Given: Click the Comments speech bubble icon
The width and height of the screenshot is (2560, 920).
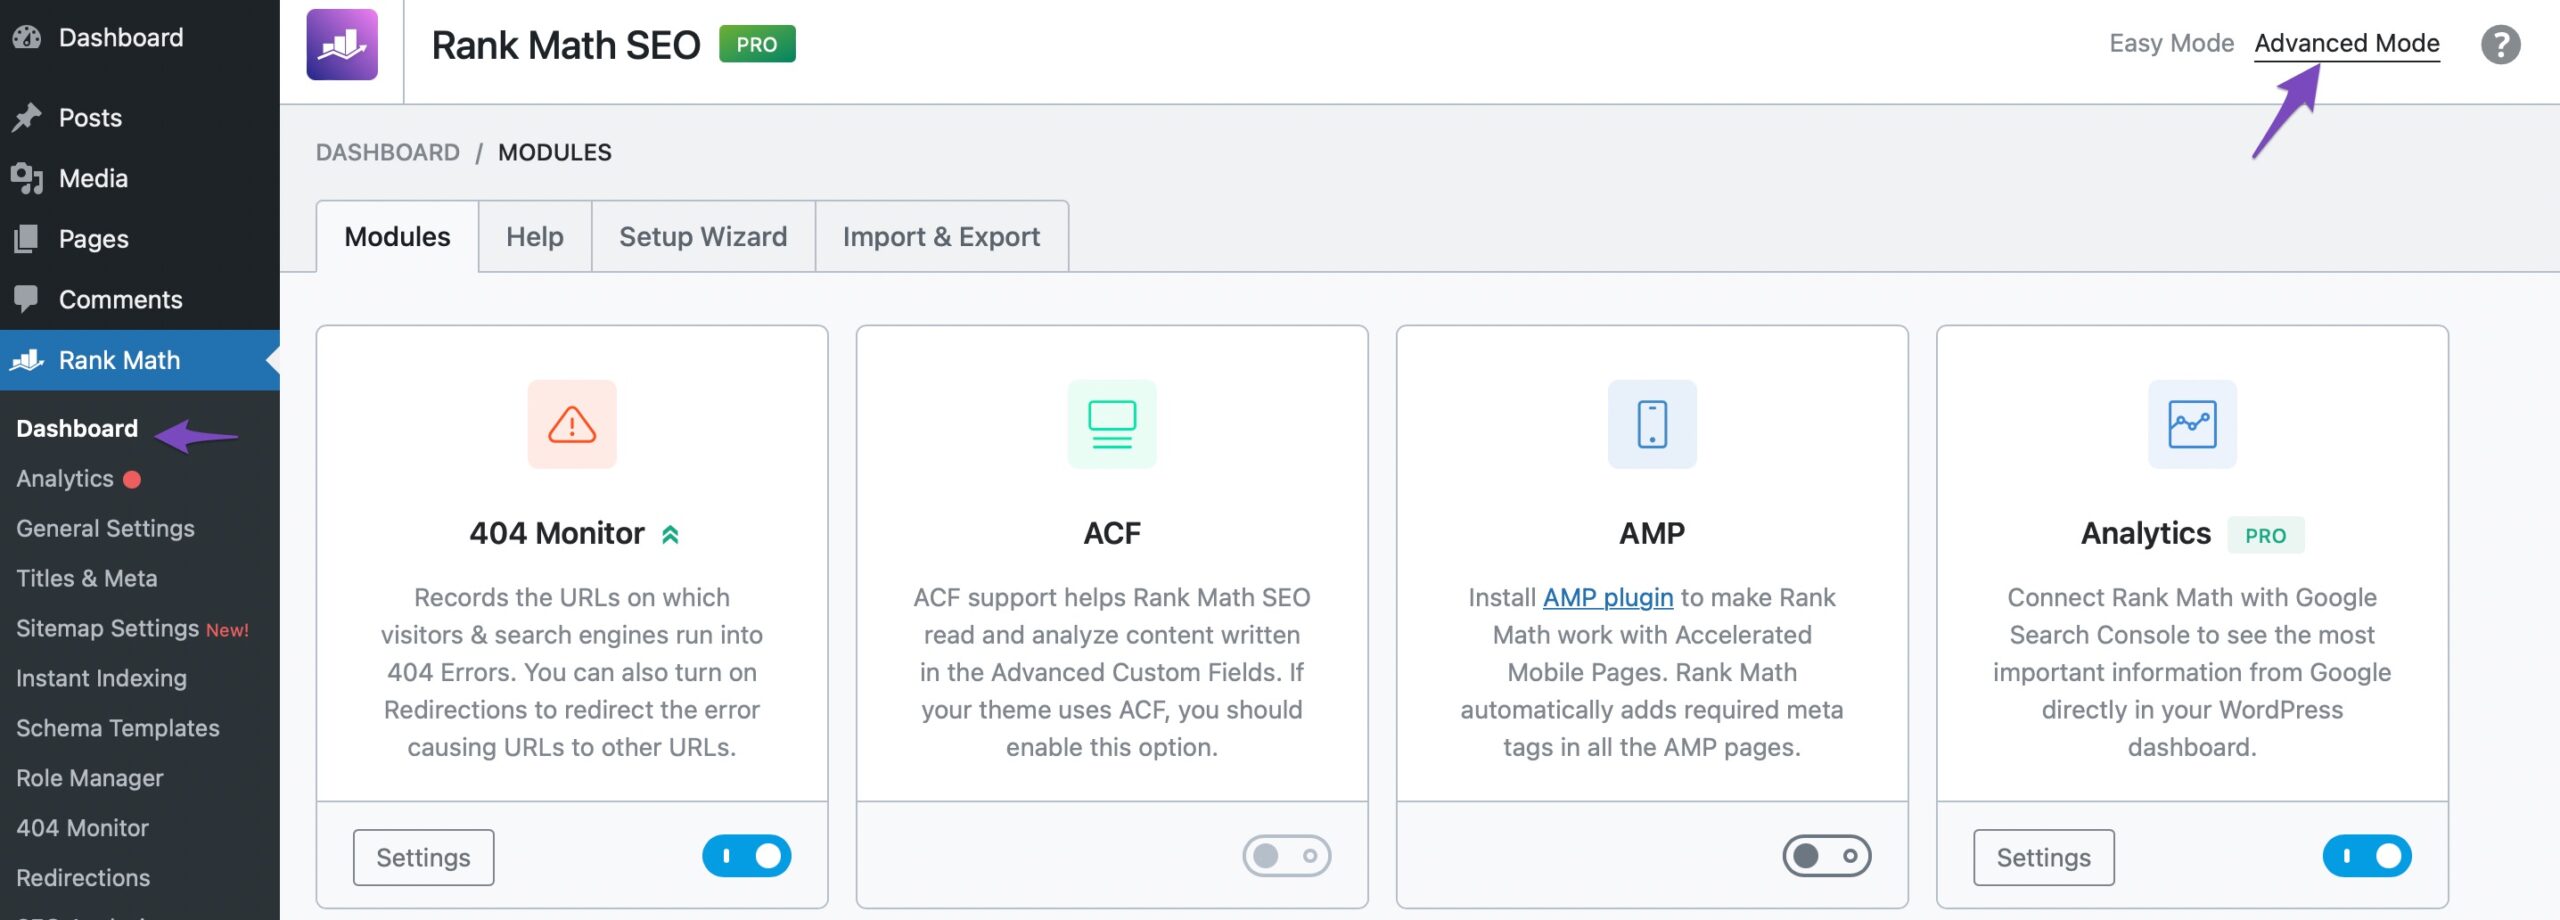Looking at the screenshot, I should click(x=27, y=299).
